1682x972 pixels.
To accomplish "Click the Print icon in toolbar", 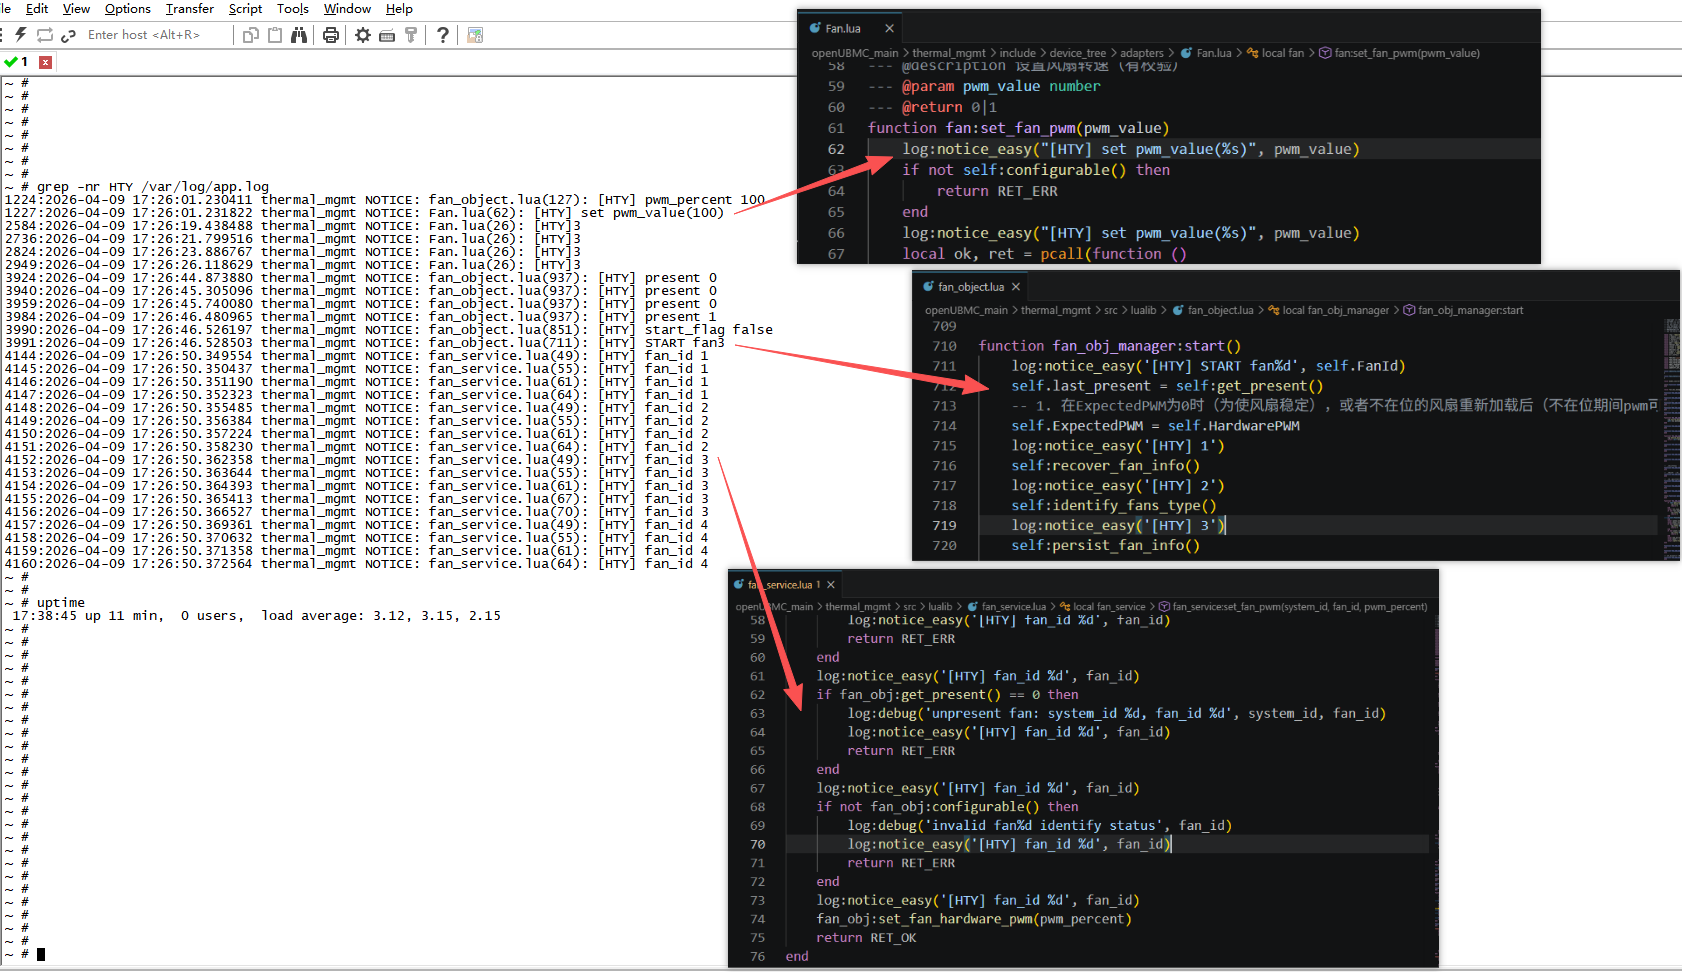I will click(x=331, y=35).
